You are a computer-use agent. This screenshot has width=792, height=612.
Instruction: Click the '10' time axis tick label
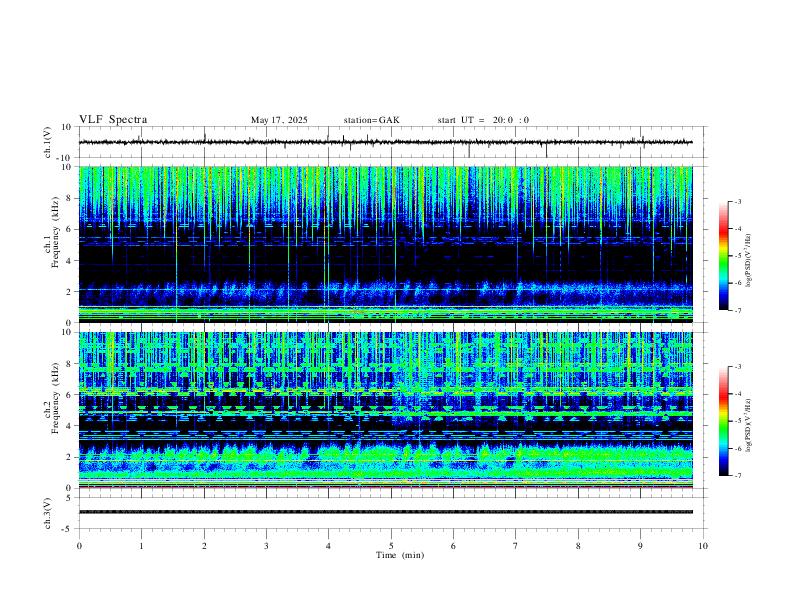click(x=703, y=546)
